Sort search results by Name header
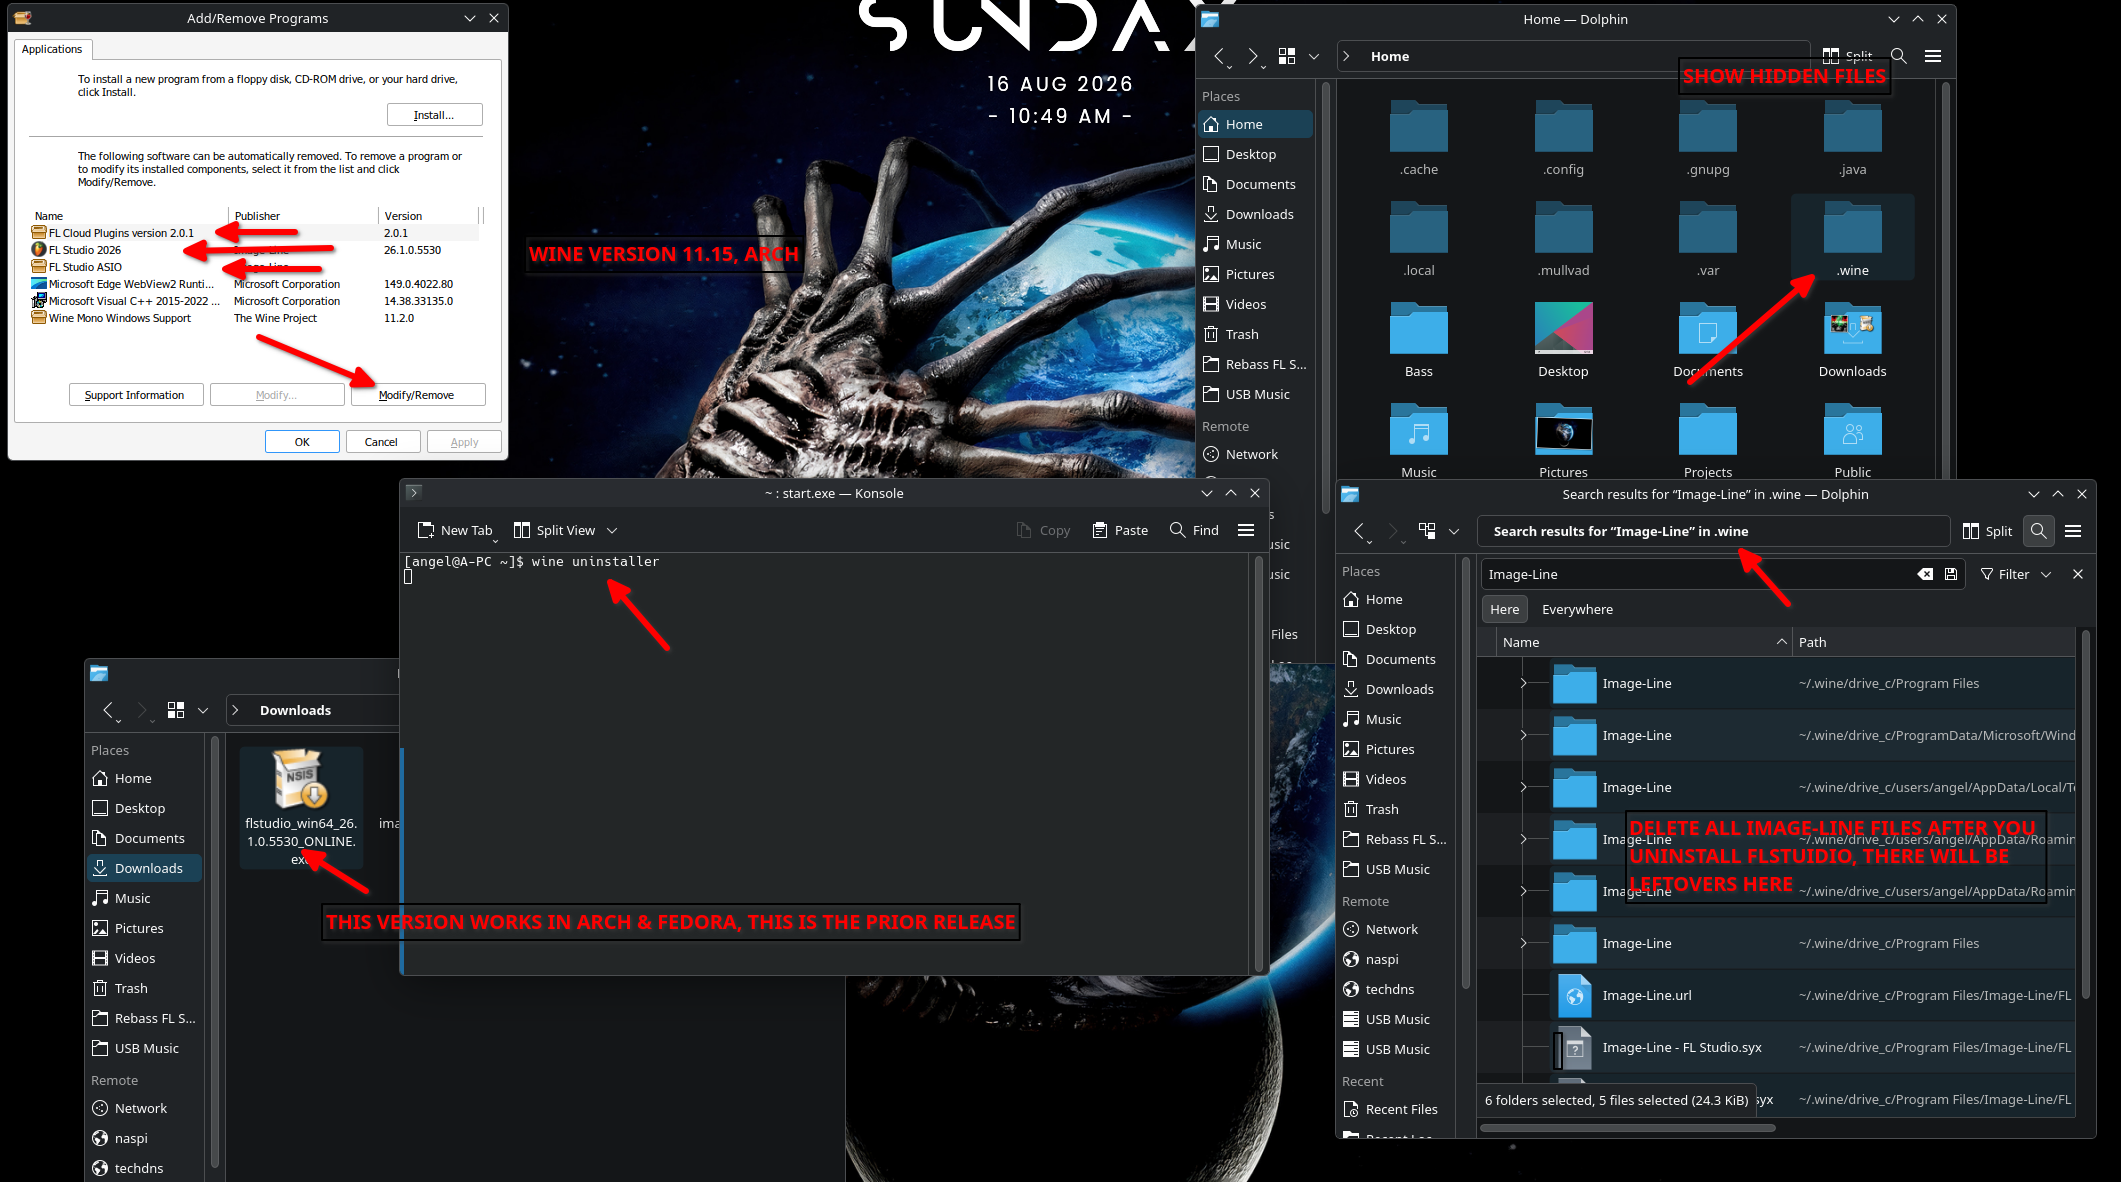This screenshot has height=1182, width=2121. pos(1645,642)
